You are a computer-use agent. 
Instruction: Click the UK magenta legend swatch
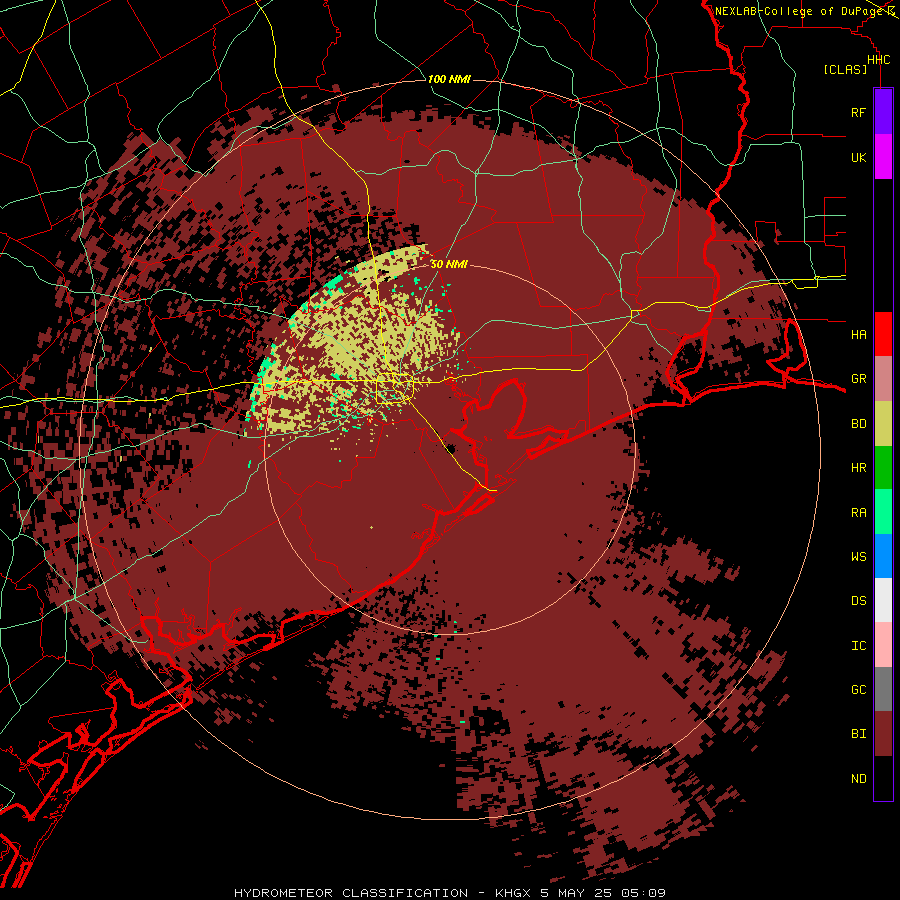click(x=883, y=157)
